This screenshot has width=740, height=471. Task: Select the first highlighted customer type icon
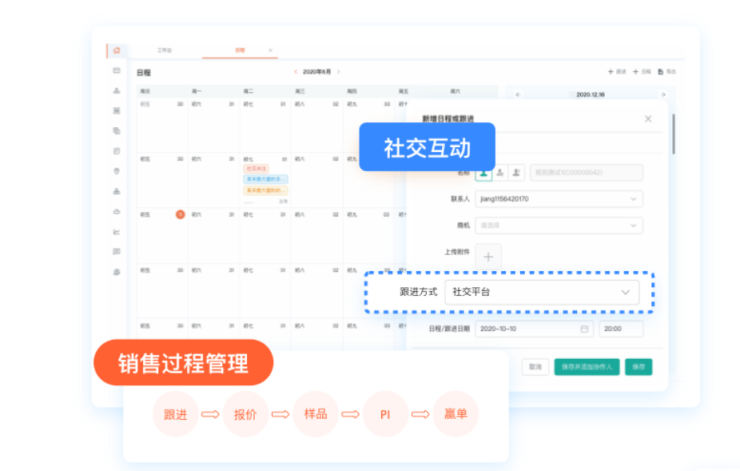coord(484,172)
